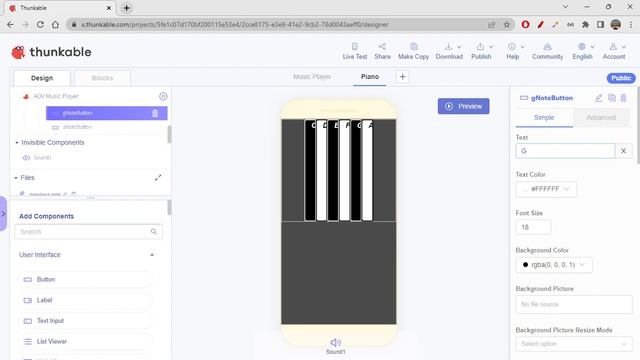Open the English language selector
Screen dimensions: 640x360
pos(582,51)
